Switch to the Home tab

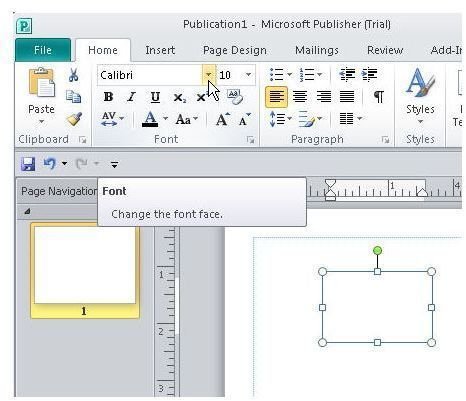click(x=103, y=50)
